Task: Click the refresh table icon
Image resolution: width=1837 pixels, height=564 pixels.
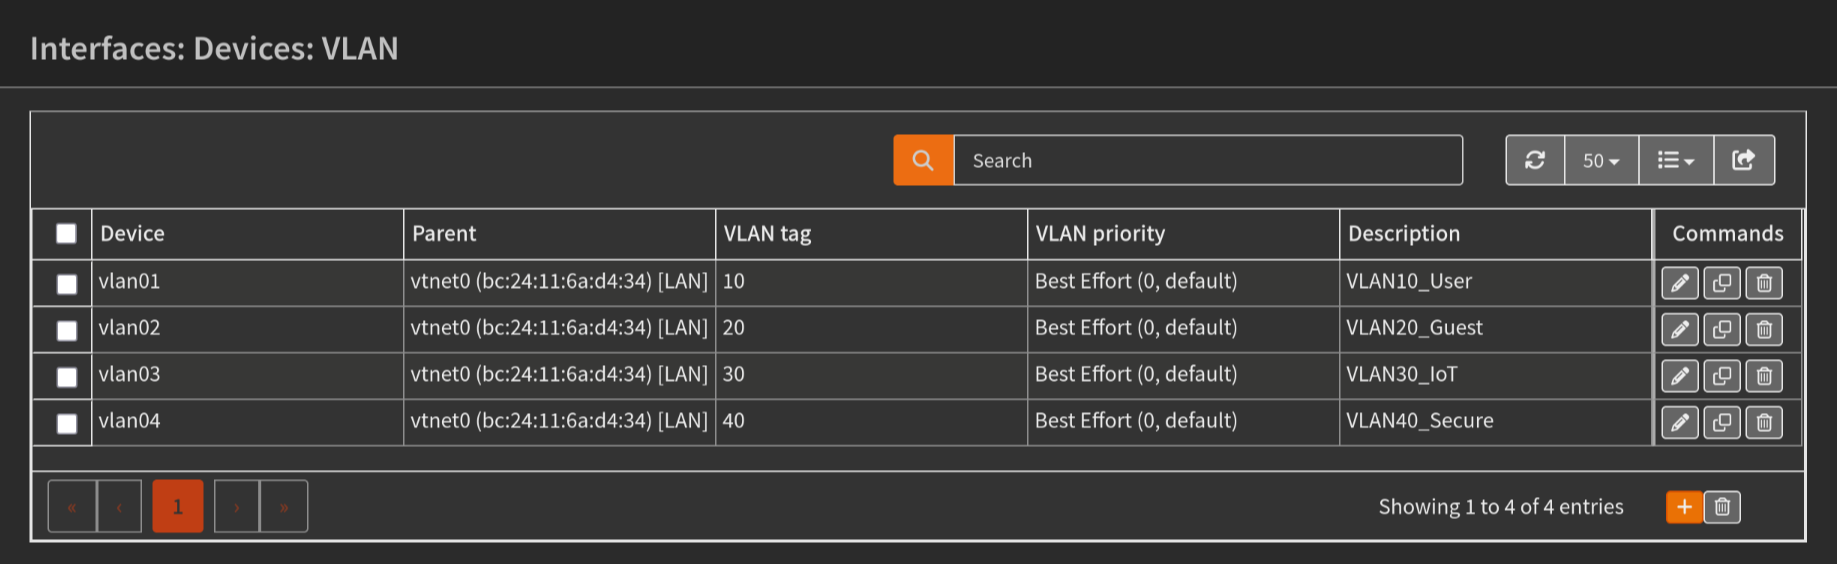Action: point(1535,160)
